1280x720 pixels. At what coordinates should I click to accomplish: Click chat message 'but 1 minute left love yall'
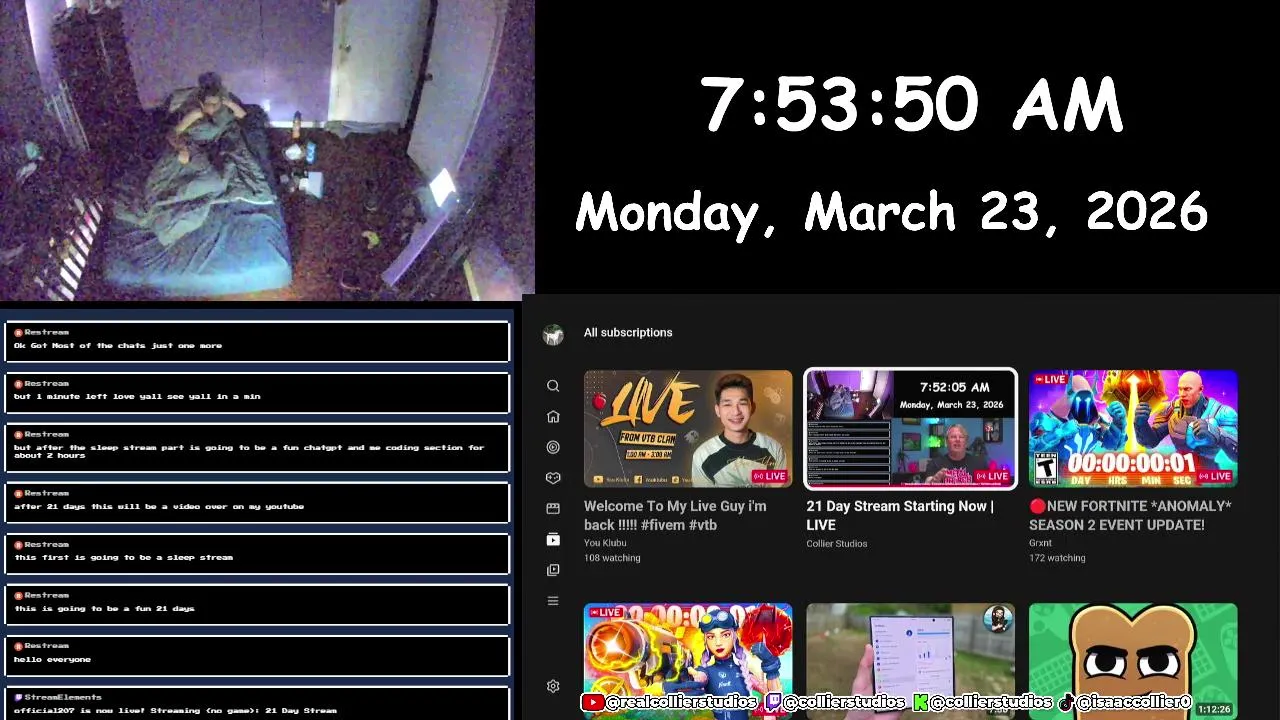tap(257, 392)
